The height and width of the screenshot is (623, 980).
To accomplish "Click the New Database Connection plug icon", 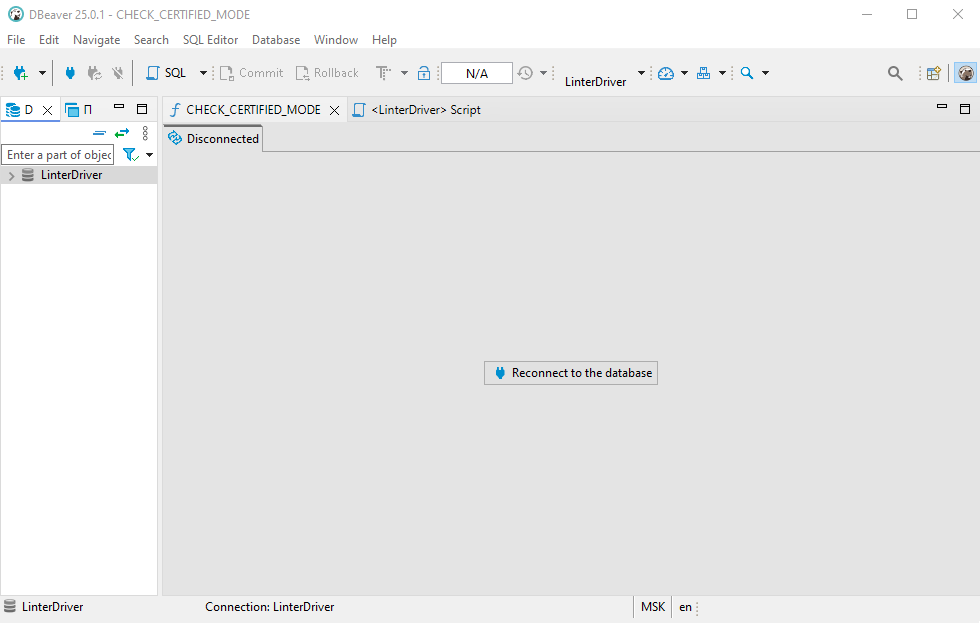I will pyautogui.click(x=20, y=73).
